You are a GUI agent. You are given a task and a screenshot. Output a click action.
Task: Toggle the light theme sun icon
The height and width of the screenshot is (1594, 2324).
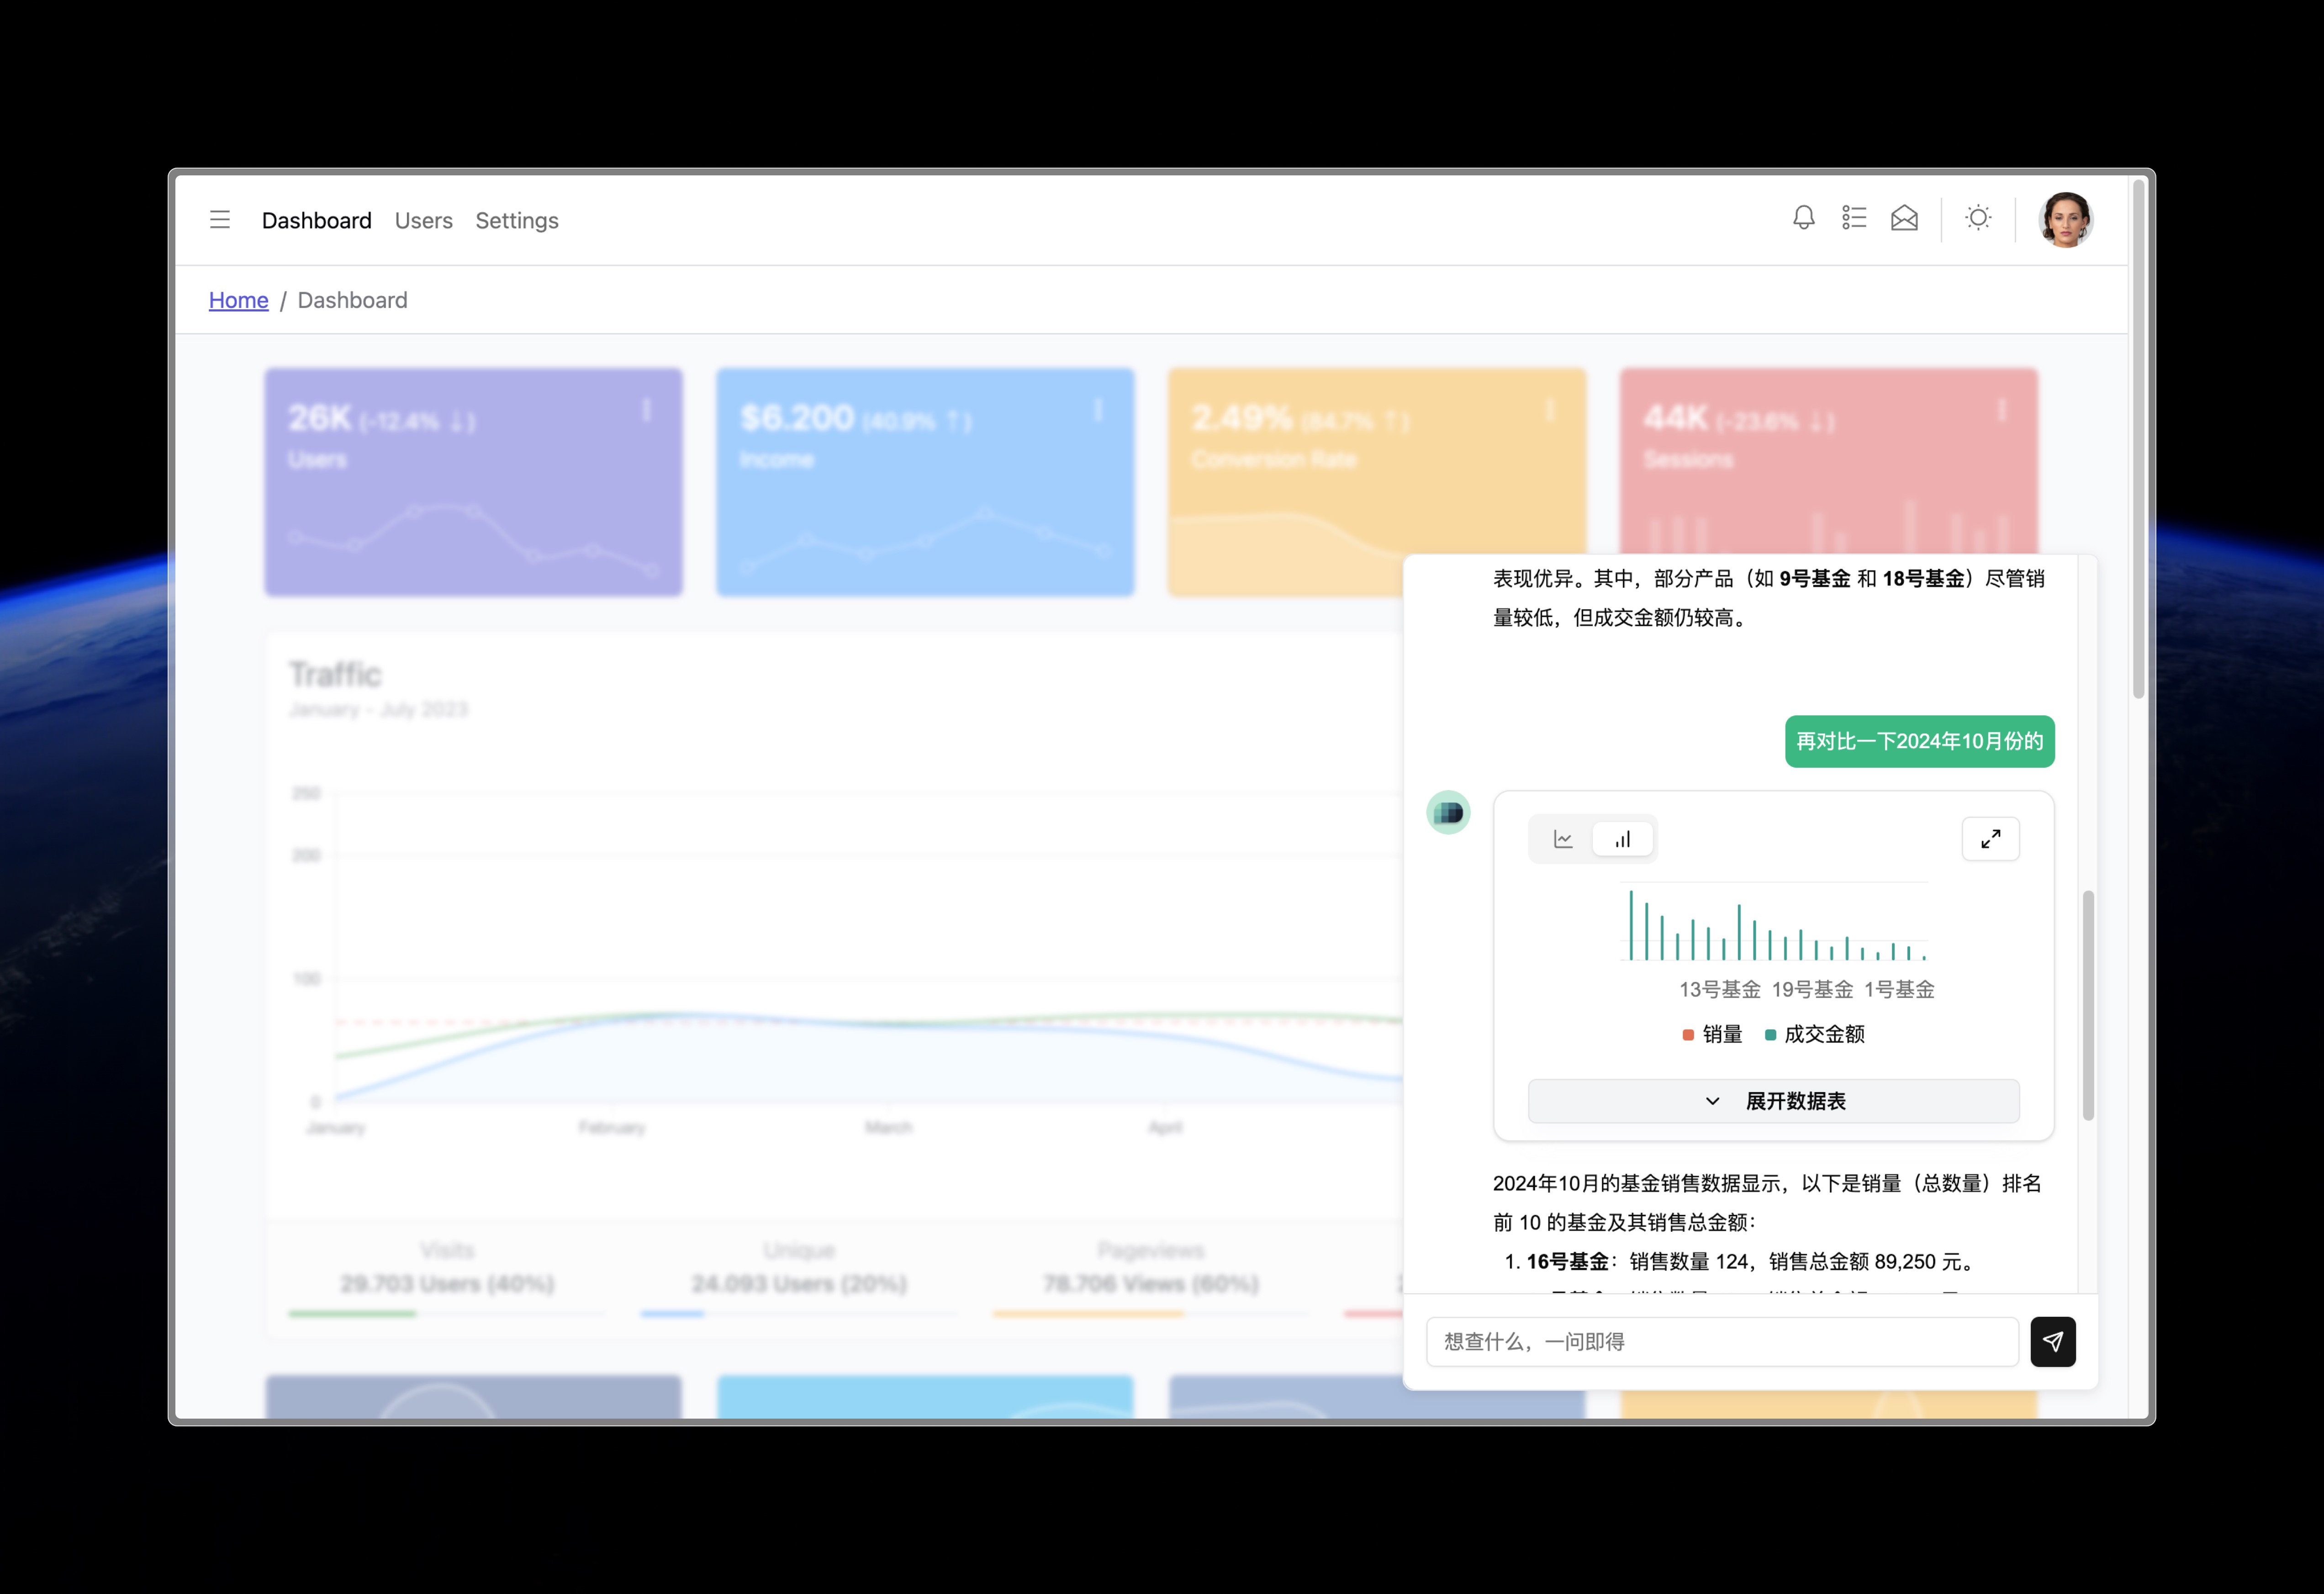[x=1977, y=217]
